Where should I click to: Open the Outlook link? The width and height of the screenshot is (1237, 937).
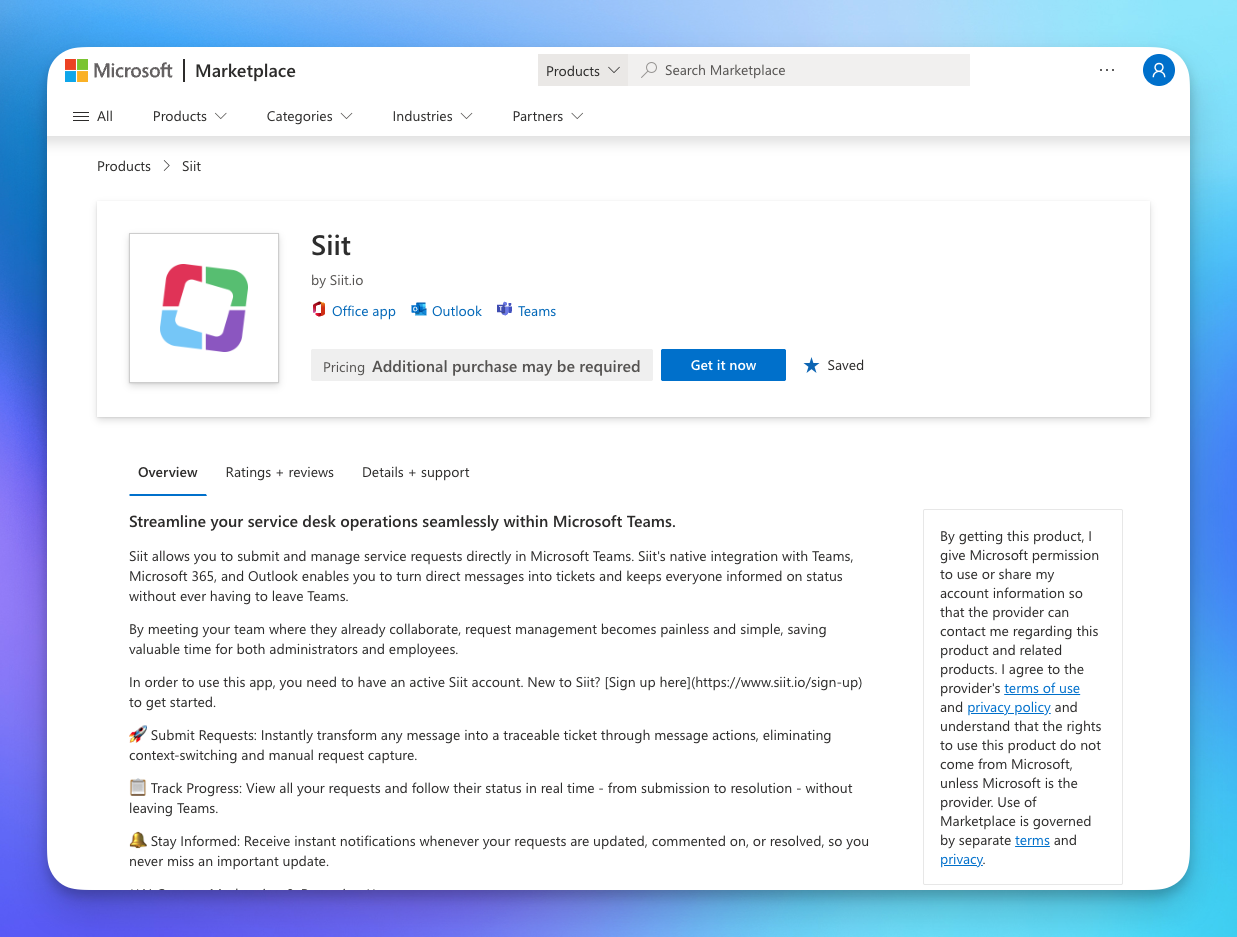[x=457, y=311]
